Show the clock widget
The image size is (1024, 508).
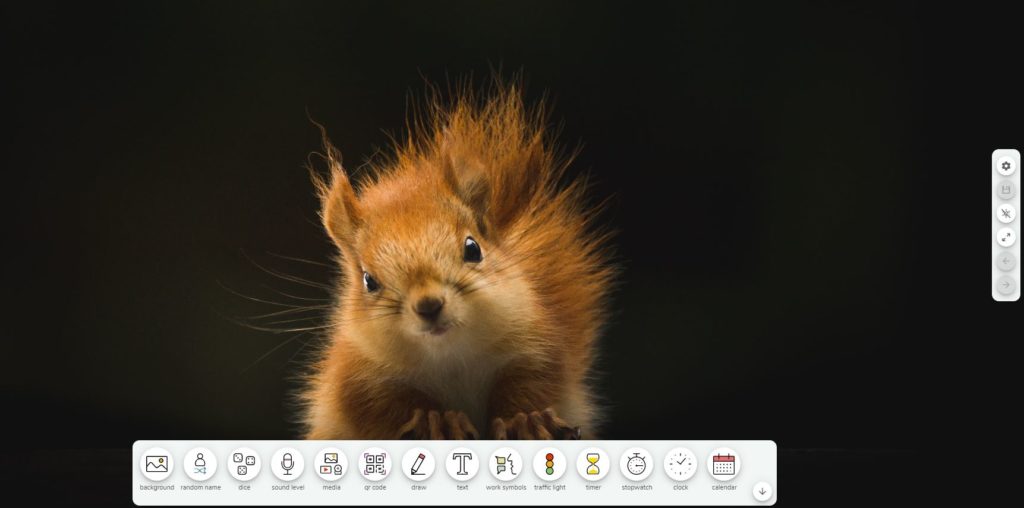pos(680,464)
